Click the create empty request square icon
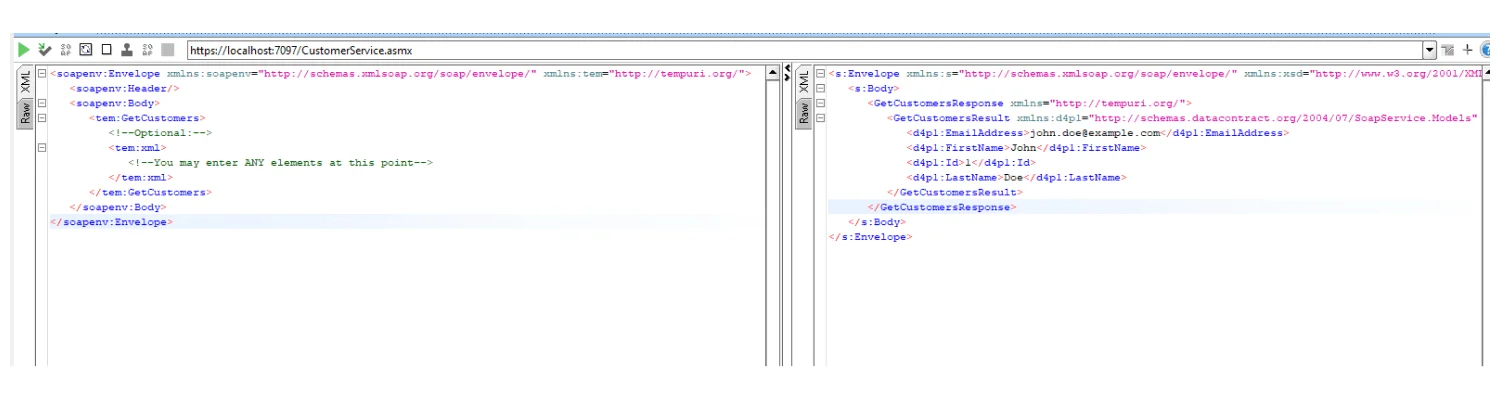Viewport: 1500px width, 400px height. pyautogui.click(x=106, y=49)
